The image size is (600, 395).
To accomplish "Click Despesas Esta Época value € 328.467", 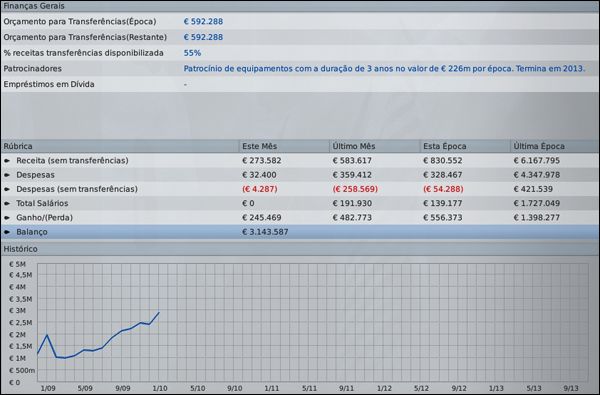I will pyautogui.click(x=443, y=175).
